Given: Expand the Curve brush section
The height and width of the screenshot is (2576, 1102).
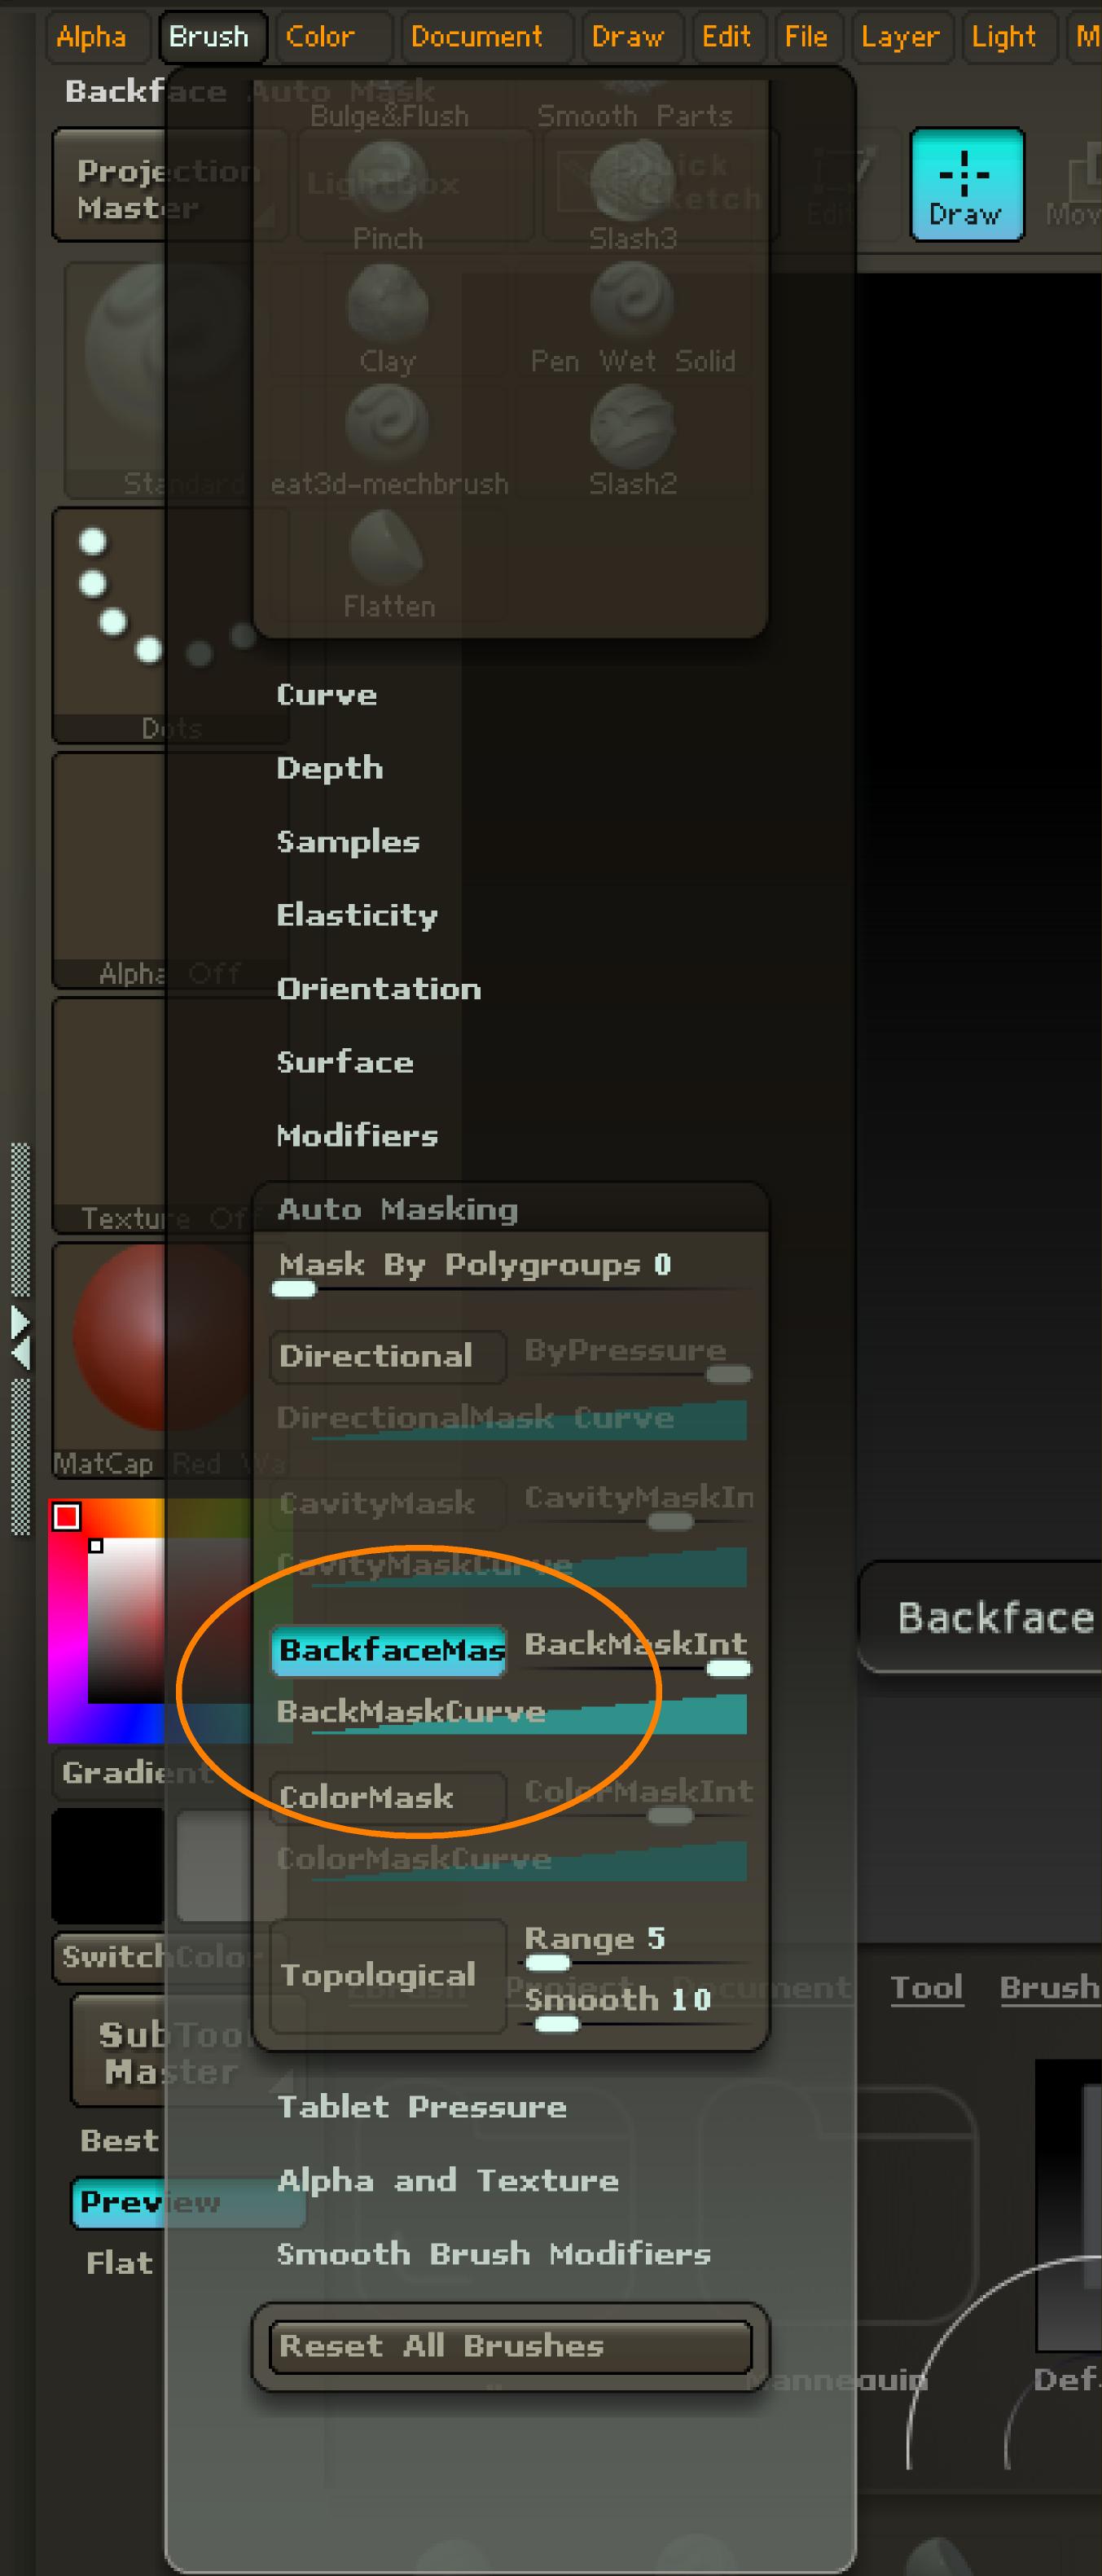Looking at the screenshot, I should (x=326, y=695).
